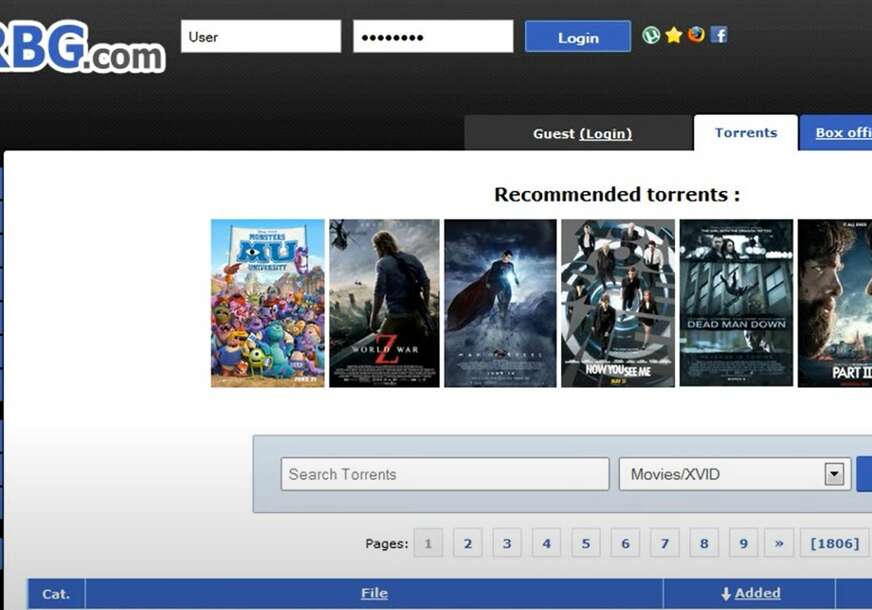Viewport: 872px width, 610px height.
Task: Go to page 3
Action: pos(507,543)
